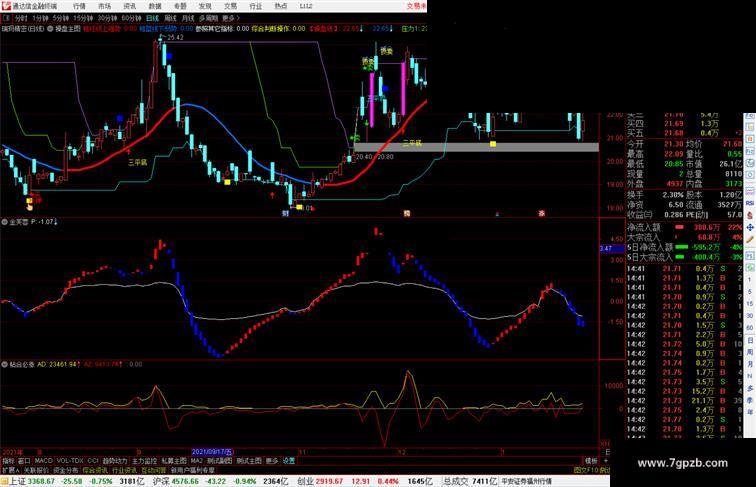Open the 发现 menu
This screenshot has width=756, height=487.
point(205,6)
